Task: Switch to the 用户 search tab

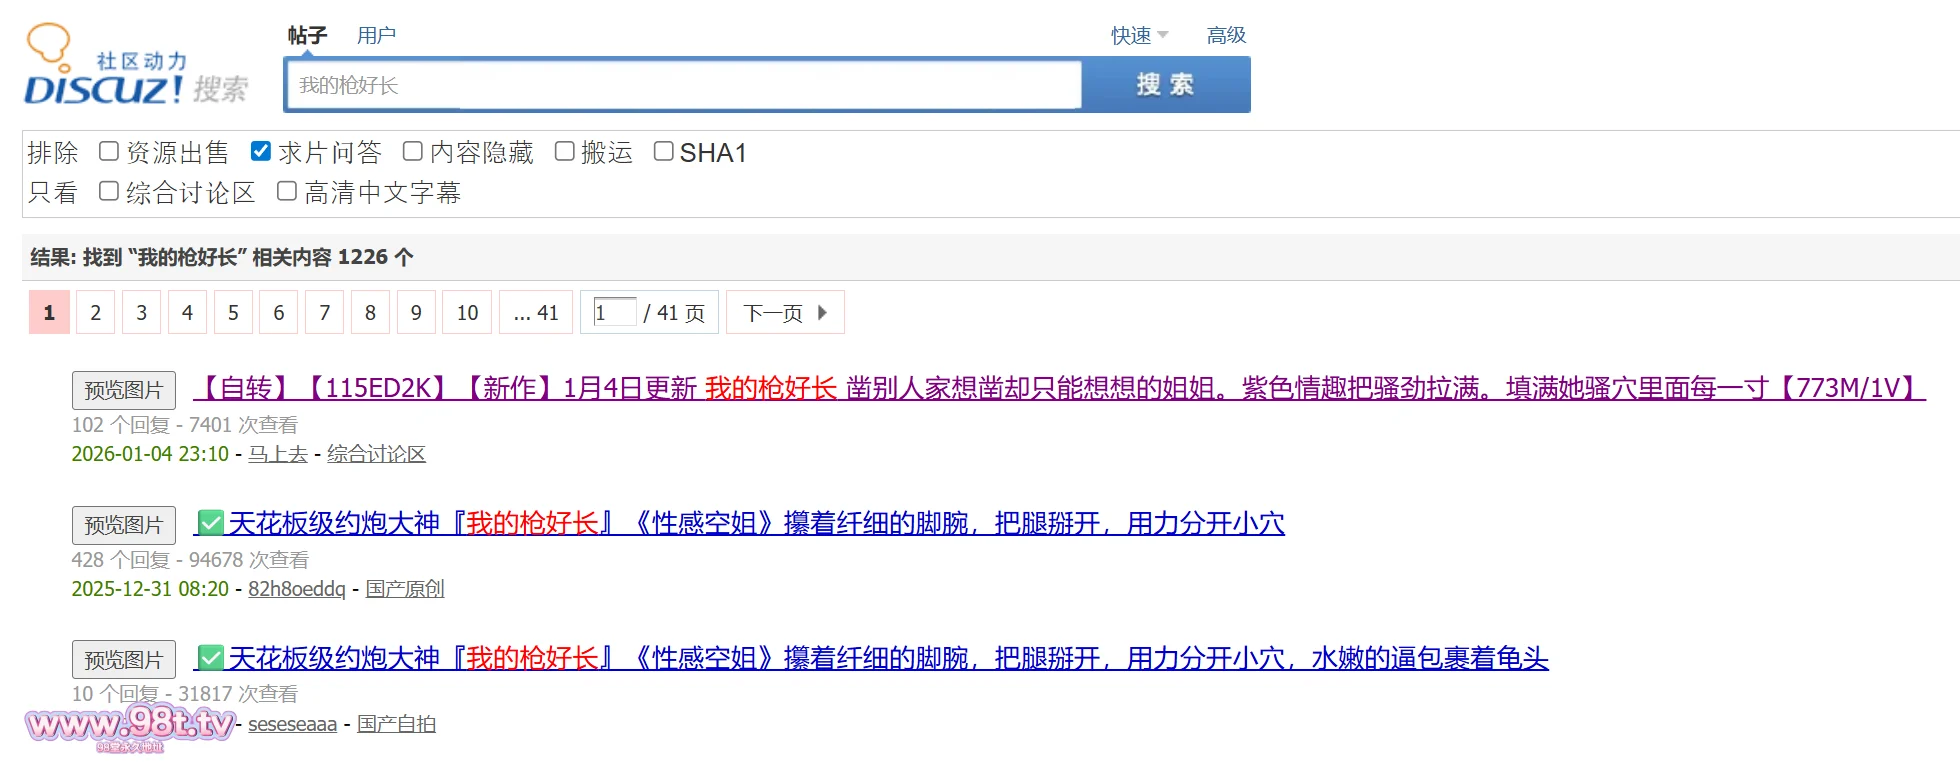Action: tap(376, 36)
